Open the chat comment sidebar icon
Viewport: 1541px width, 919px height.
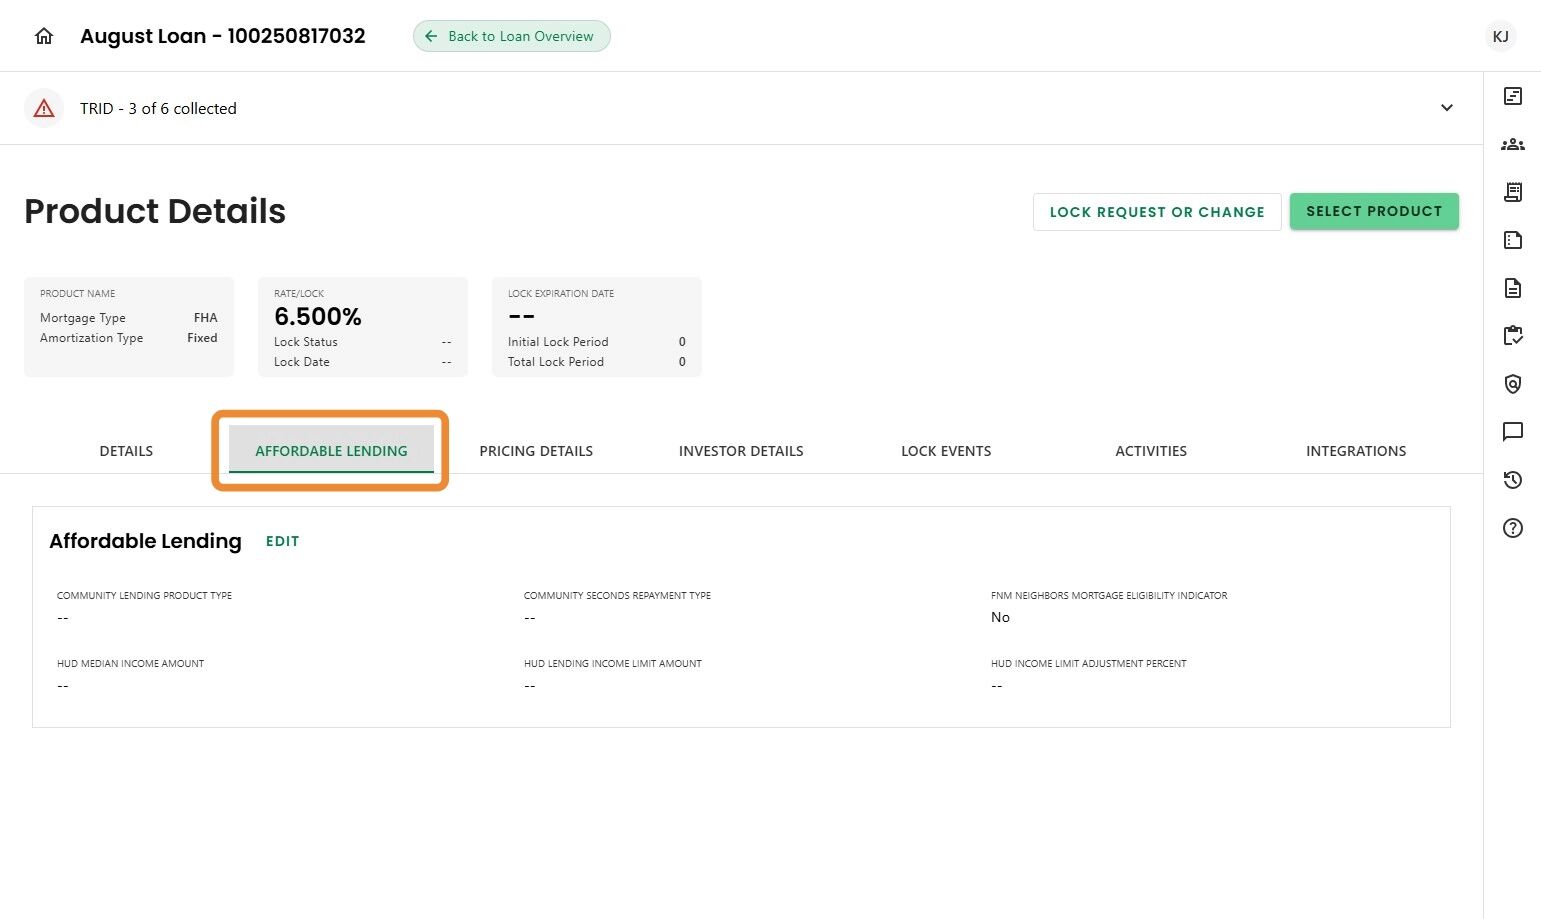coord(1513,432)
